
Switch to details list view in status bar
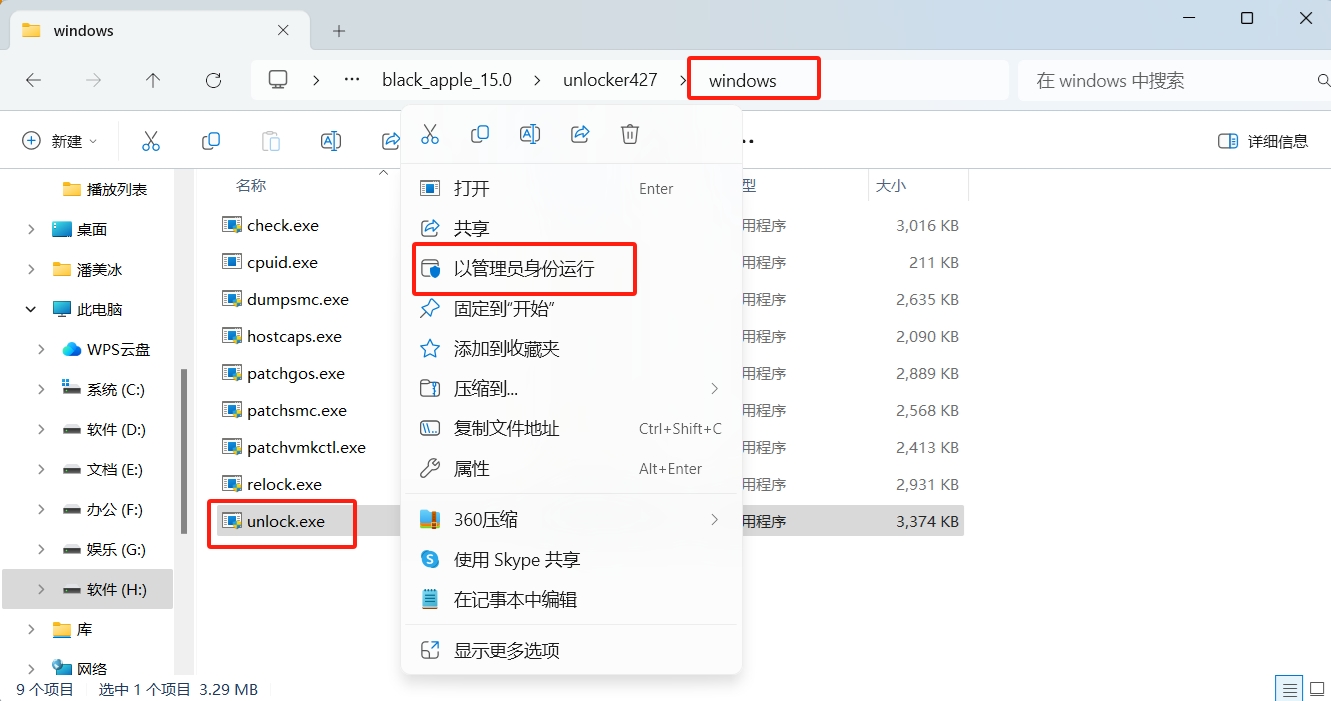pyautogui.click(x=1290, y=689)
